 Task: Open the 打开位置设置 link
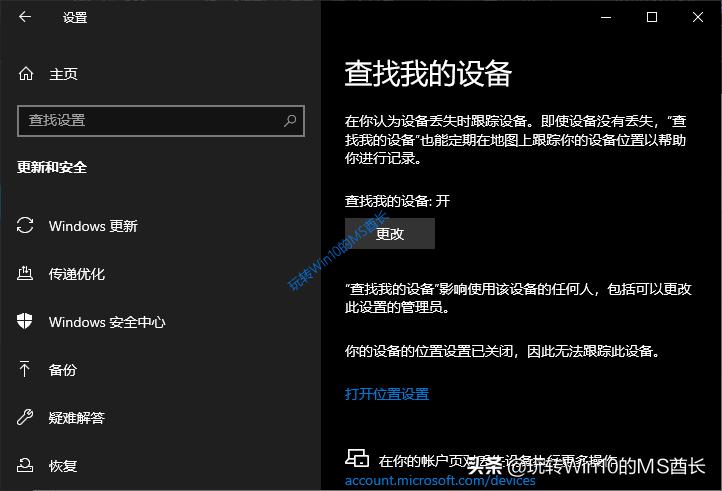387,394
